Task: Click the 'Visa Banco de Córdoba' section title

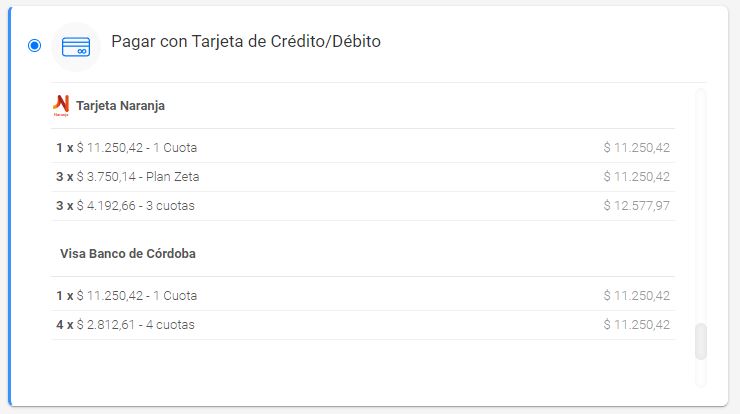Action: pos(128,253)
